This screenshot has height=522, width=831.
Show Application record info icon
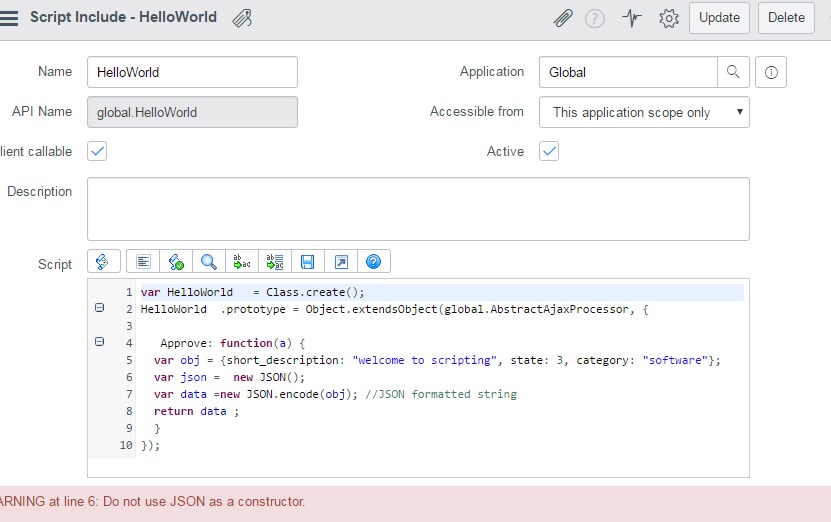771,72
